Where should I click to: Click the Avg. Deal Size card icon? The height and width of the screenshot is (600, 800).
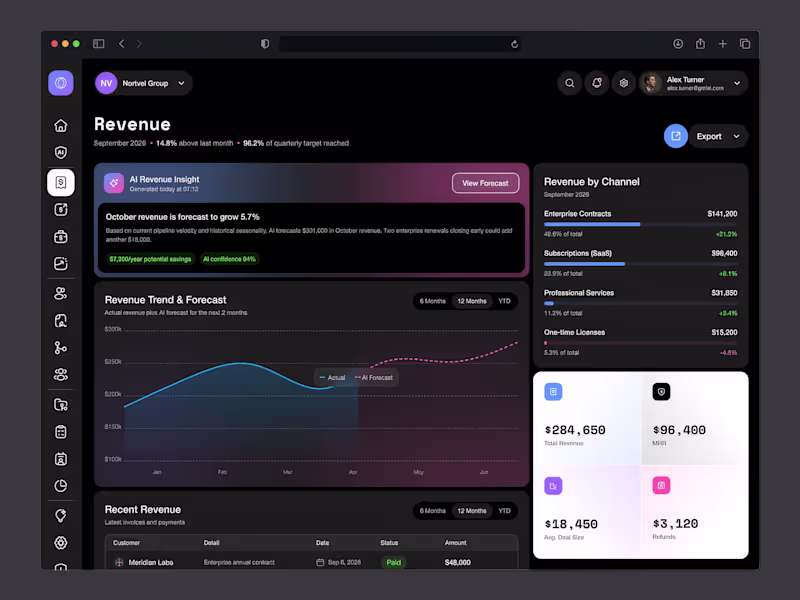tap(553, 486)
